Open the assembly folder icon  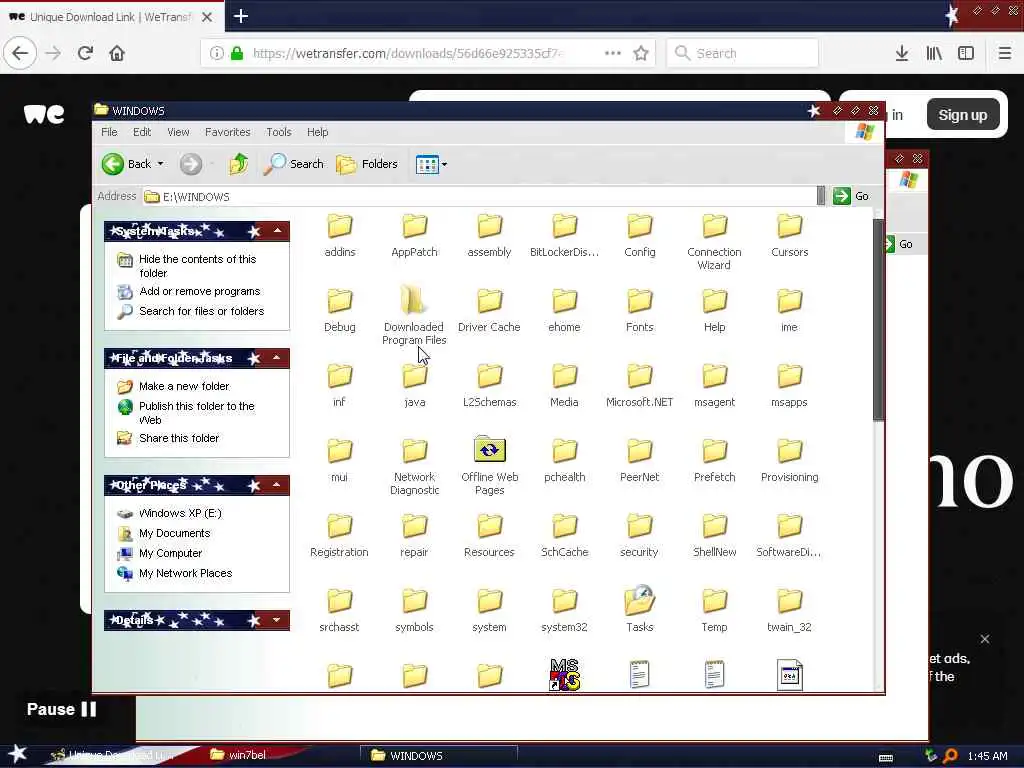click(489, 227)
